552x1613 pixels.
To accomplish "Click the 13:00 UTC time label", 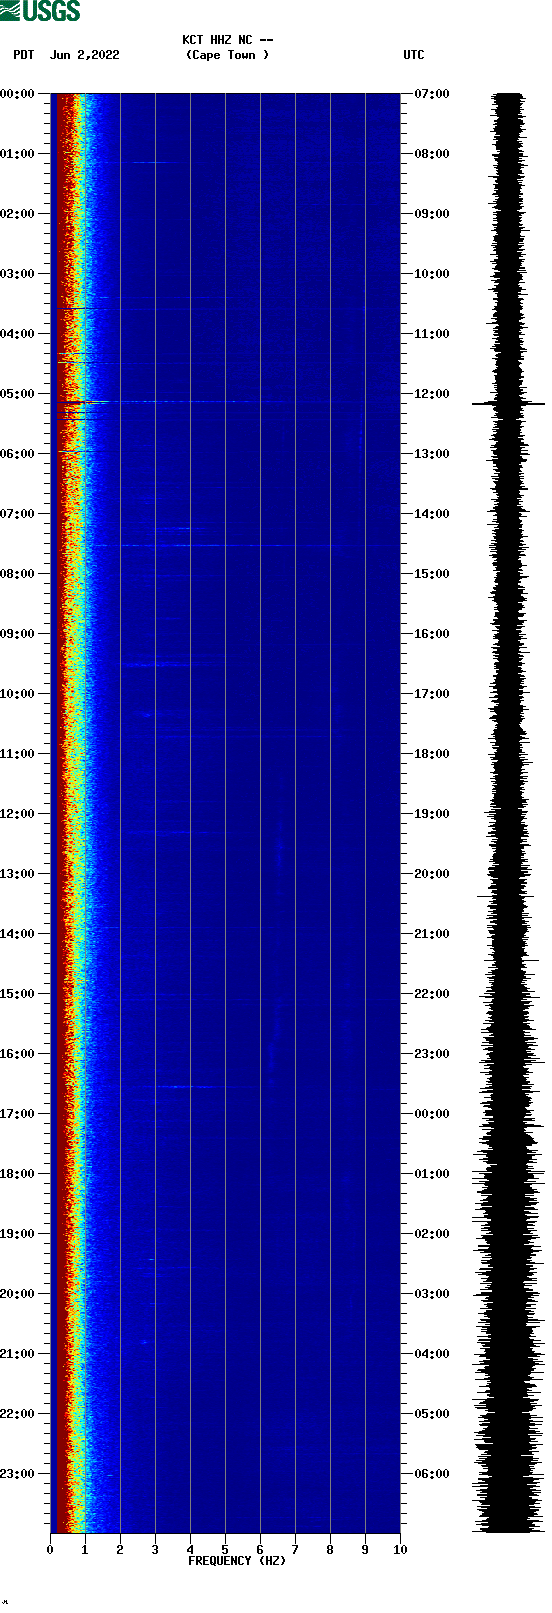I will pos(432,454).
